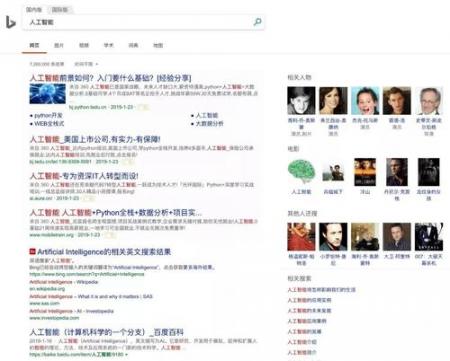Open the 007:大破天幕杀机 poster thumbnail

click(429, 237)
